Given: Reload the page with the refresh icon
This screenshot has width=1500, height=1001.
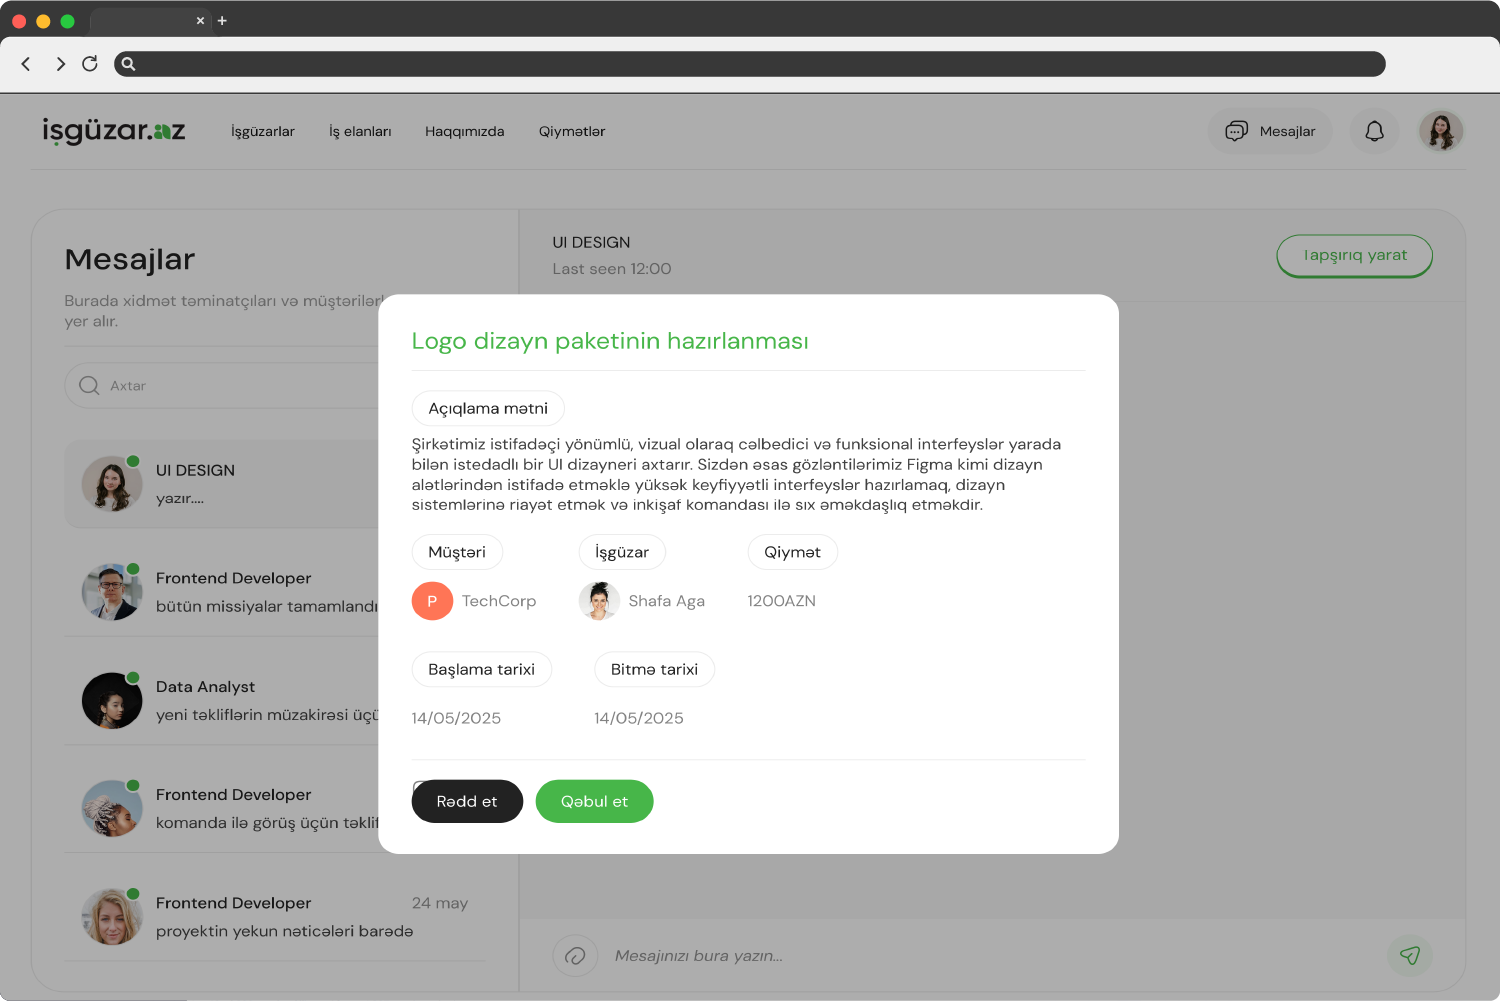Looking at the screenshot, I should coord(90,63).
